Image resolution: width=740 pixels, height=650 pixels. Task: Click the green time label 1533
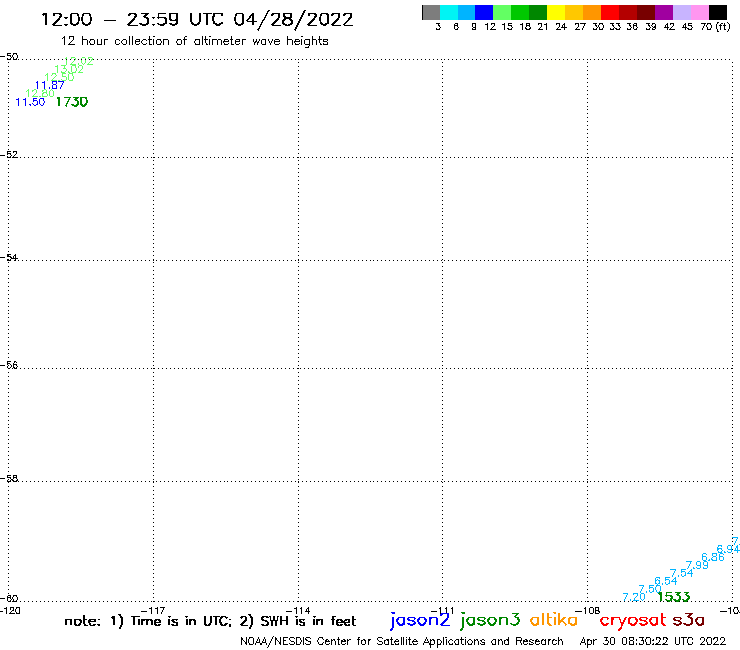coord(674,597)
